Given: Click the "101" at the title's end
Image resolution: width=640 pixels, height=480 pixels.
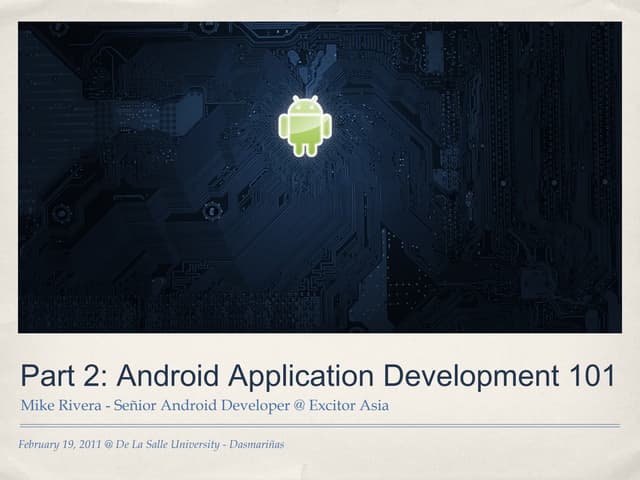Looking at the screenshot, I should click(x=590, y=376).
